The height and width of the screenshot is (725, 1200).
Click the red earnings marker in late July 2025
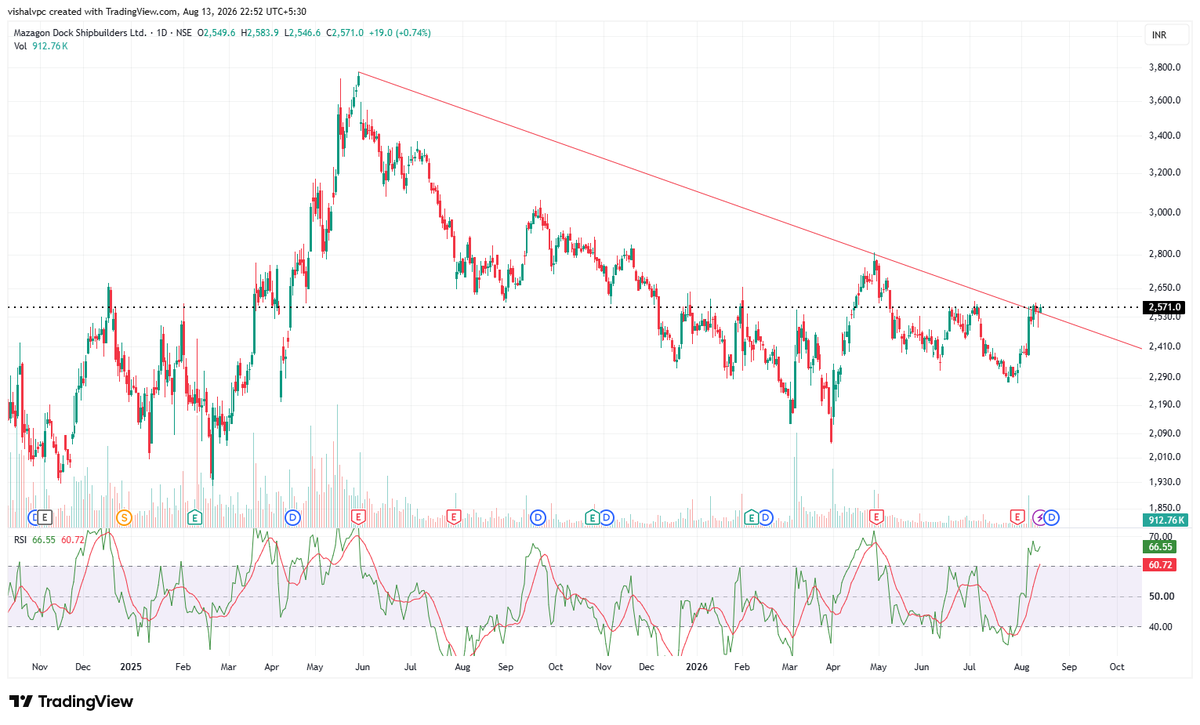pyautogui.click(x=453, y=517)
